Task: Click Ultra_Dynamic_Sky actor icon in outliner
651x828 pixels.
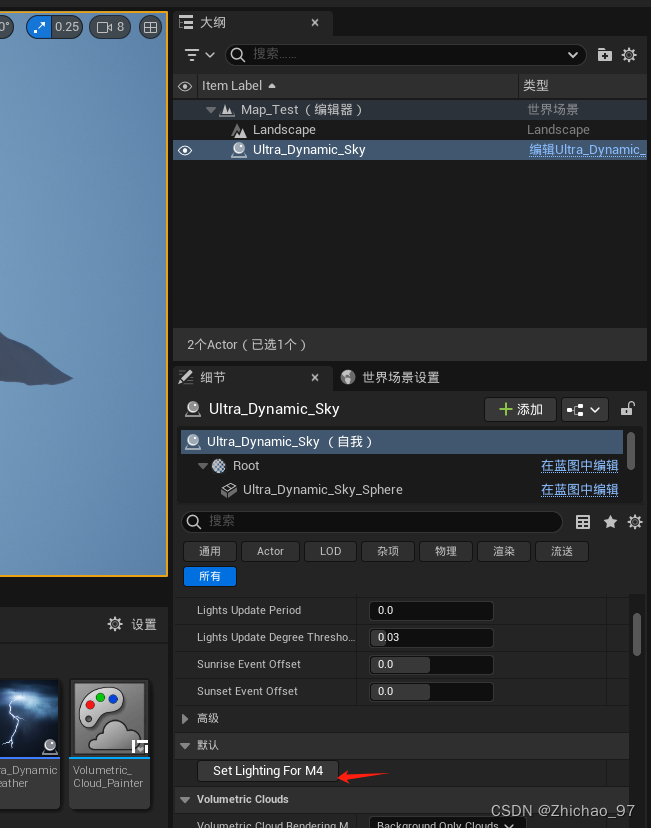Action: click(x=239, y=150)
